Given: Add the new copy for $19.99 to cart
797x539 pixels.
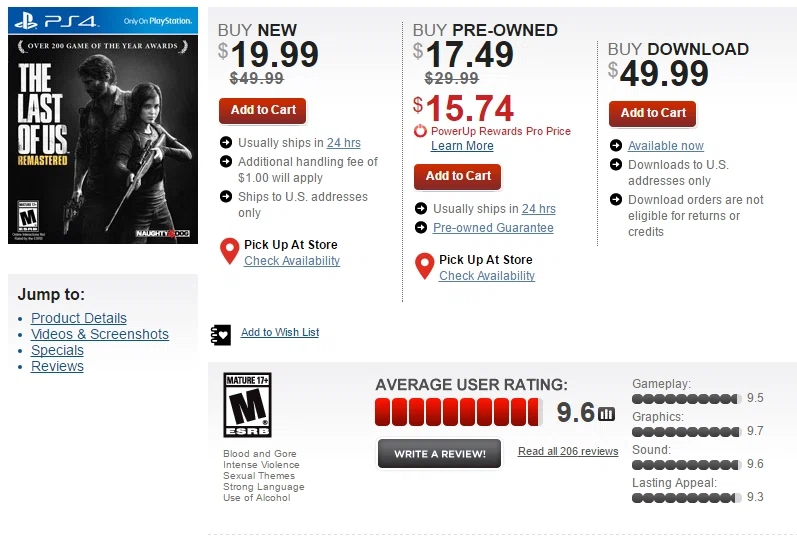Looking at the screenshot, I should click(263, 110).
